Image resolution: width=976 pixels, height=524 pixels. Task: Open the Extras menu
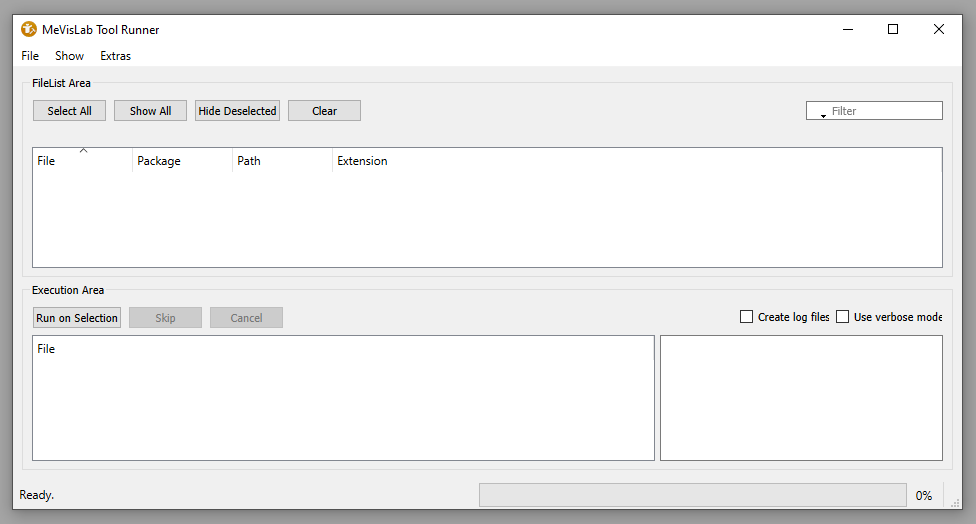pos(115,56)
